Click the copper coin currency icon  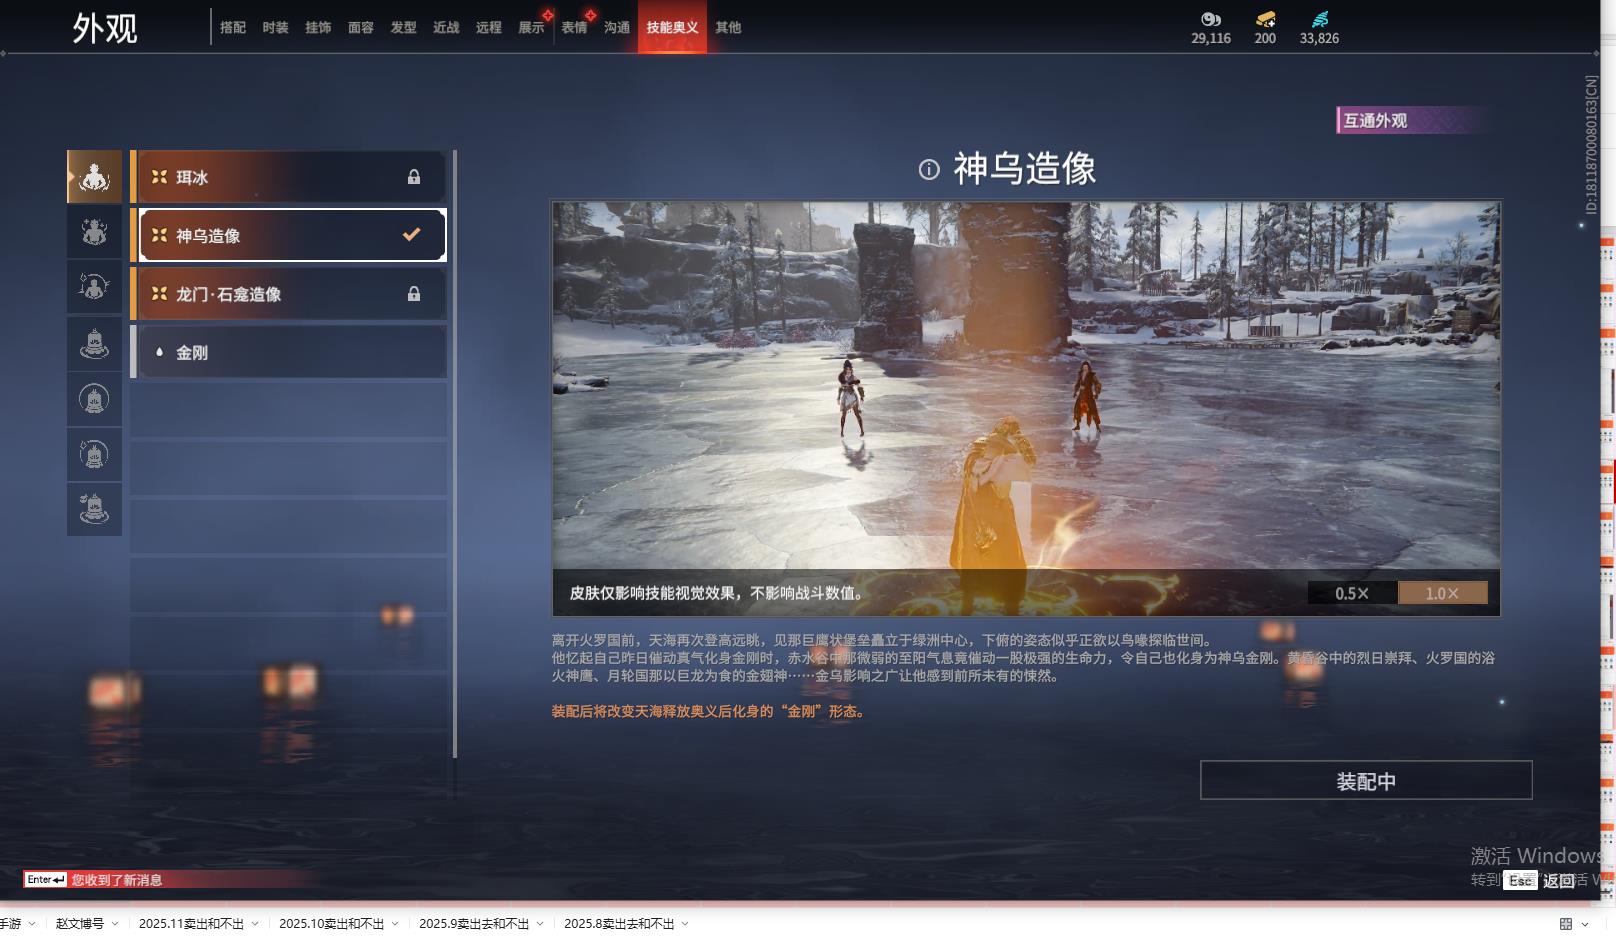(x=1210, y=19)
